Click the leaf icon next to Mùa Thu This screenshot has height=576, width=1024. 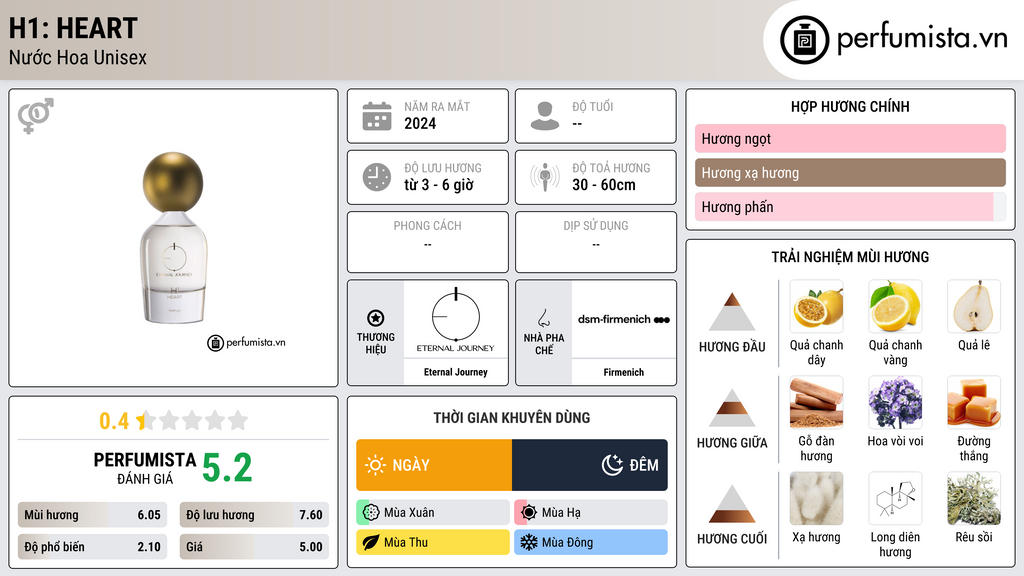point(371,542)
